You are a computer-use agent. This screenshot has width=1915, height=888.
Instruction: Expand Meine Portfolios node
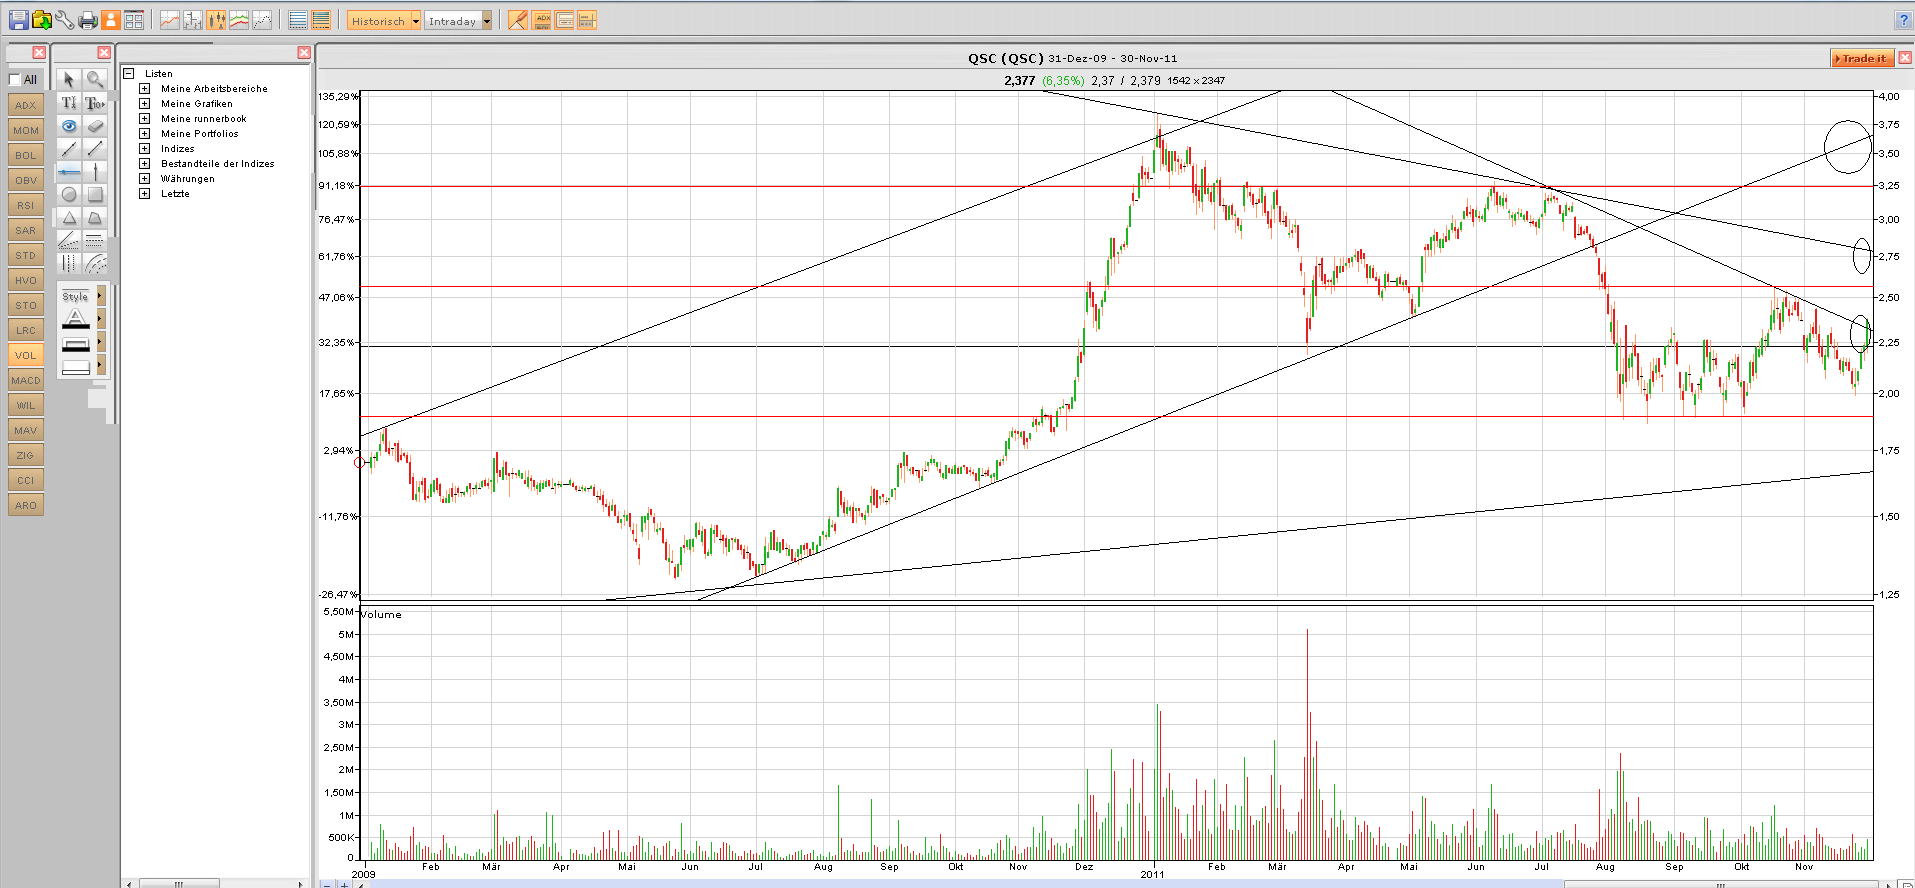coord(144,133)
